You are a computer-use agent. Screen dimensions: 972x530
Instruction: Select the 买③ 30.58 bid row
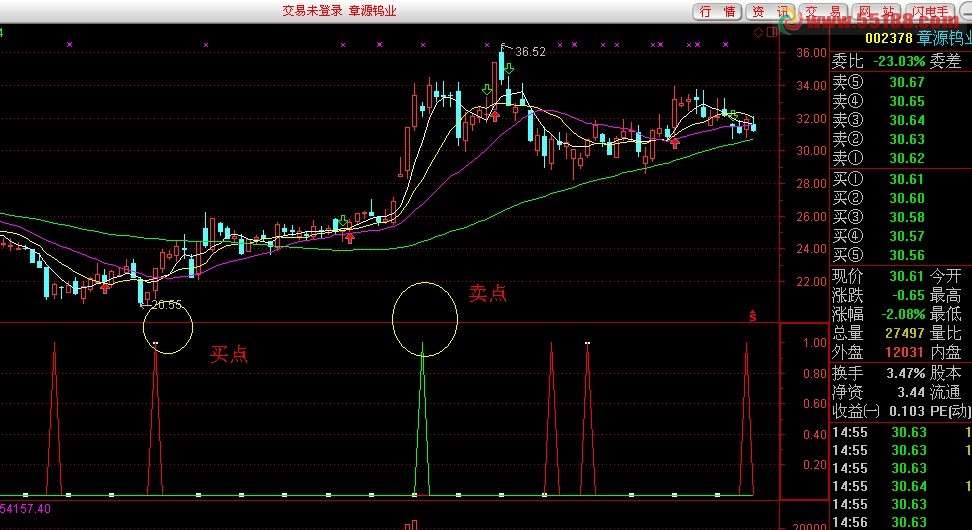[x=901, y=218]
